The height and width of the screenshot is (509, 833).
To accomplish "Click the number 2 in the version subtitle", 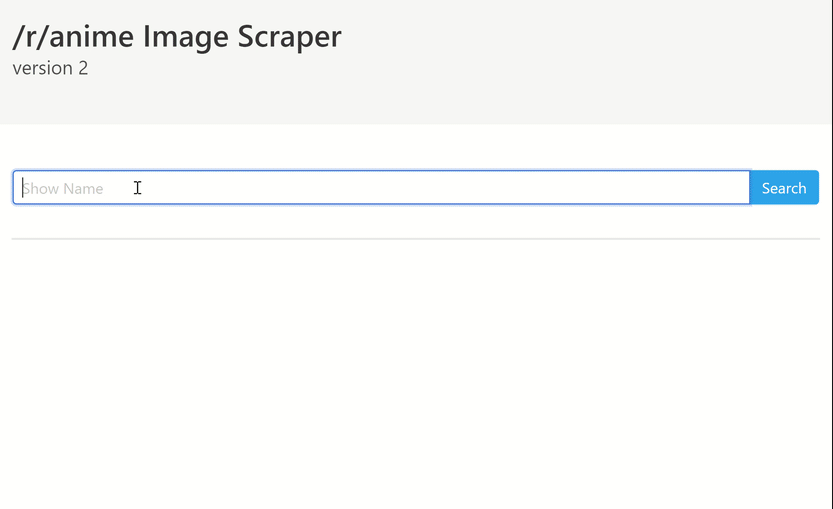I will coord(83,68).
